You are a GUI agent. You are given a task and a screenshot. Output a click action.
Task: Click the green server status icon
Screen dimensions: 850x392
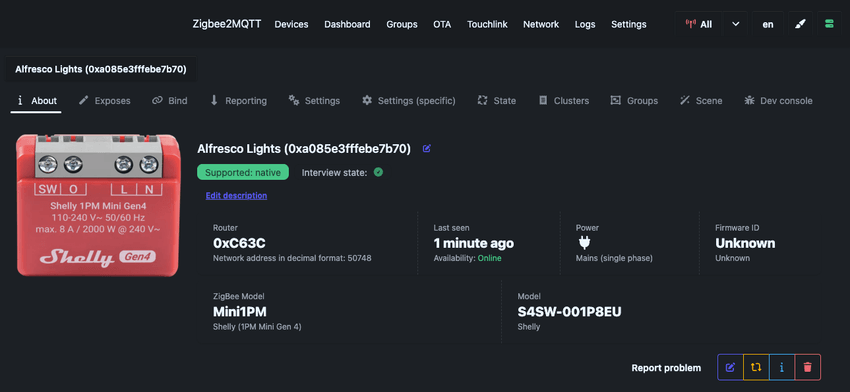(x=829, y=24)
